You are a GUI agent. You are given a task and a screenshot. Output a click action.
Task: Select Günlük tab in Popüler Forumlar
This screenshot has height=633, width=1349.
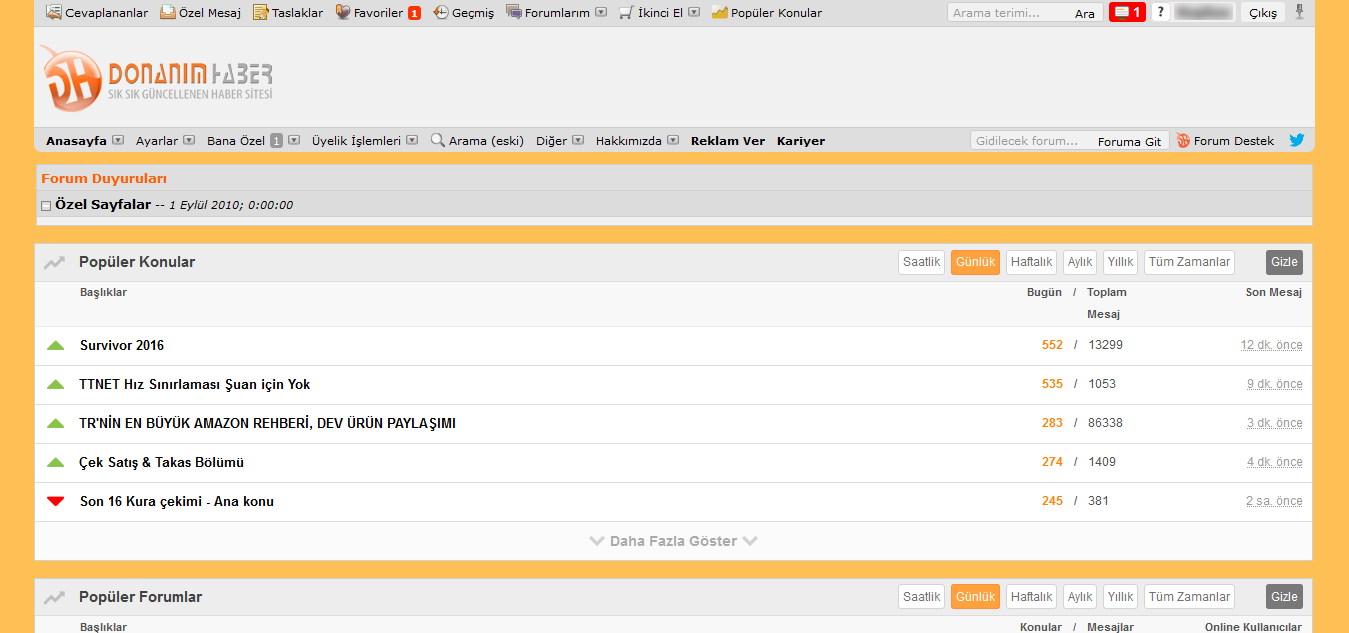[x=975, y=596]
